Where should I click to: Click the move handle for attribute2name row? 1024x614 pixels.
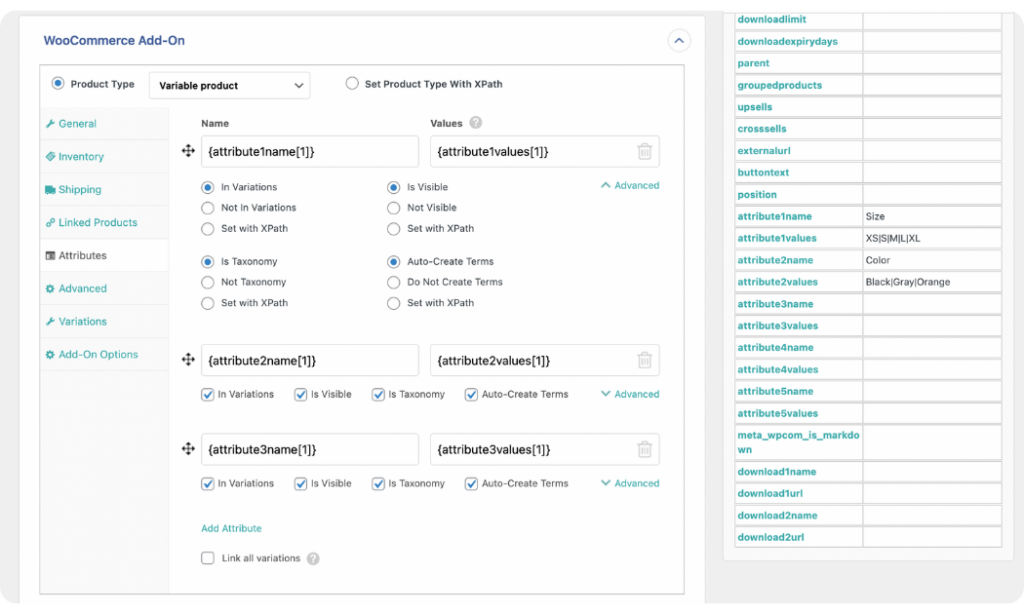[x=188, y=360]
